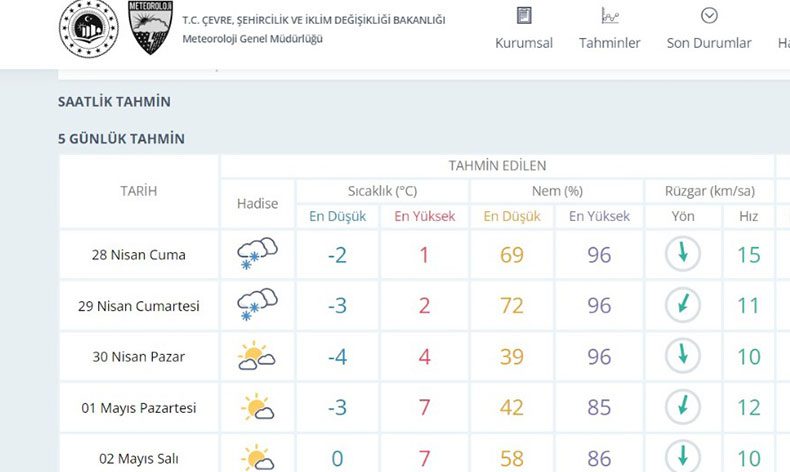Image resolution: width=790 pixels, height=472 pixels.
Task: Click the Sıcaklık En Yüksek column header
Action: pos(425,216)
